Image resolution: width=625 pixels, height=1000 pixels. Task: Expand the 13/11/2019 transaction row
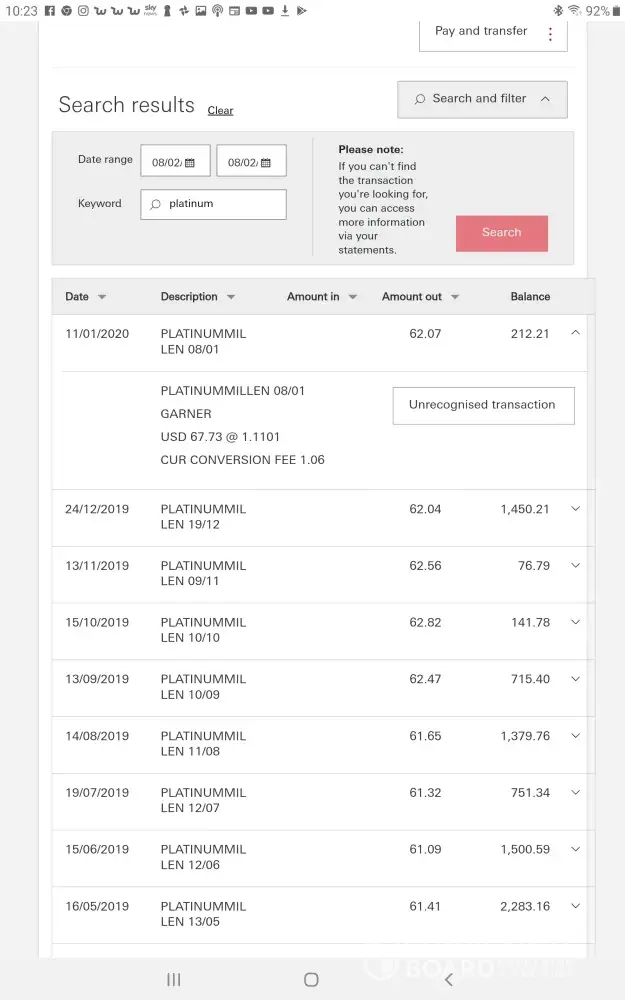coord(575,566)
